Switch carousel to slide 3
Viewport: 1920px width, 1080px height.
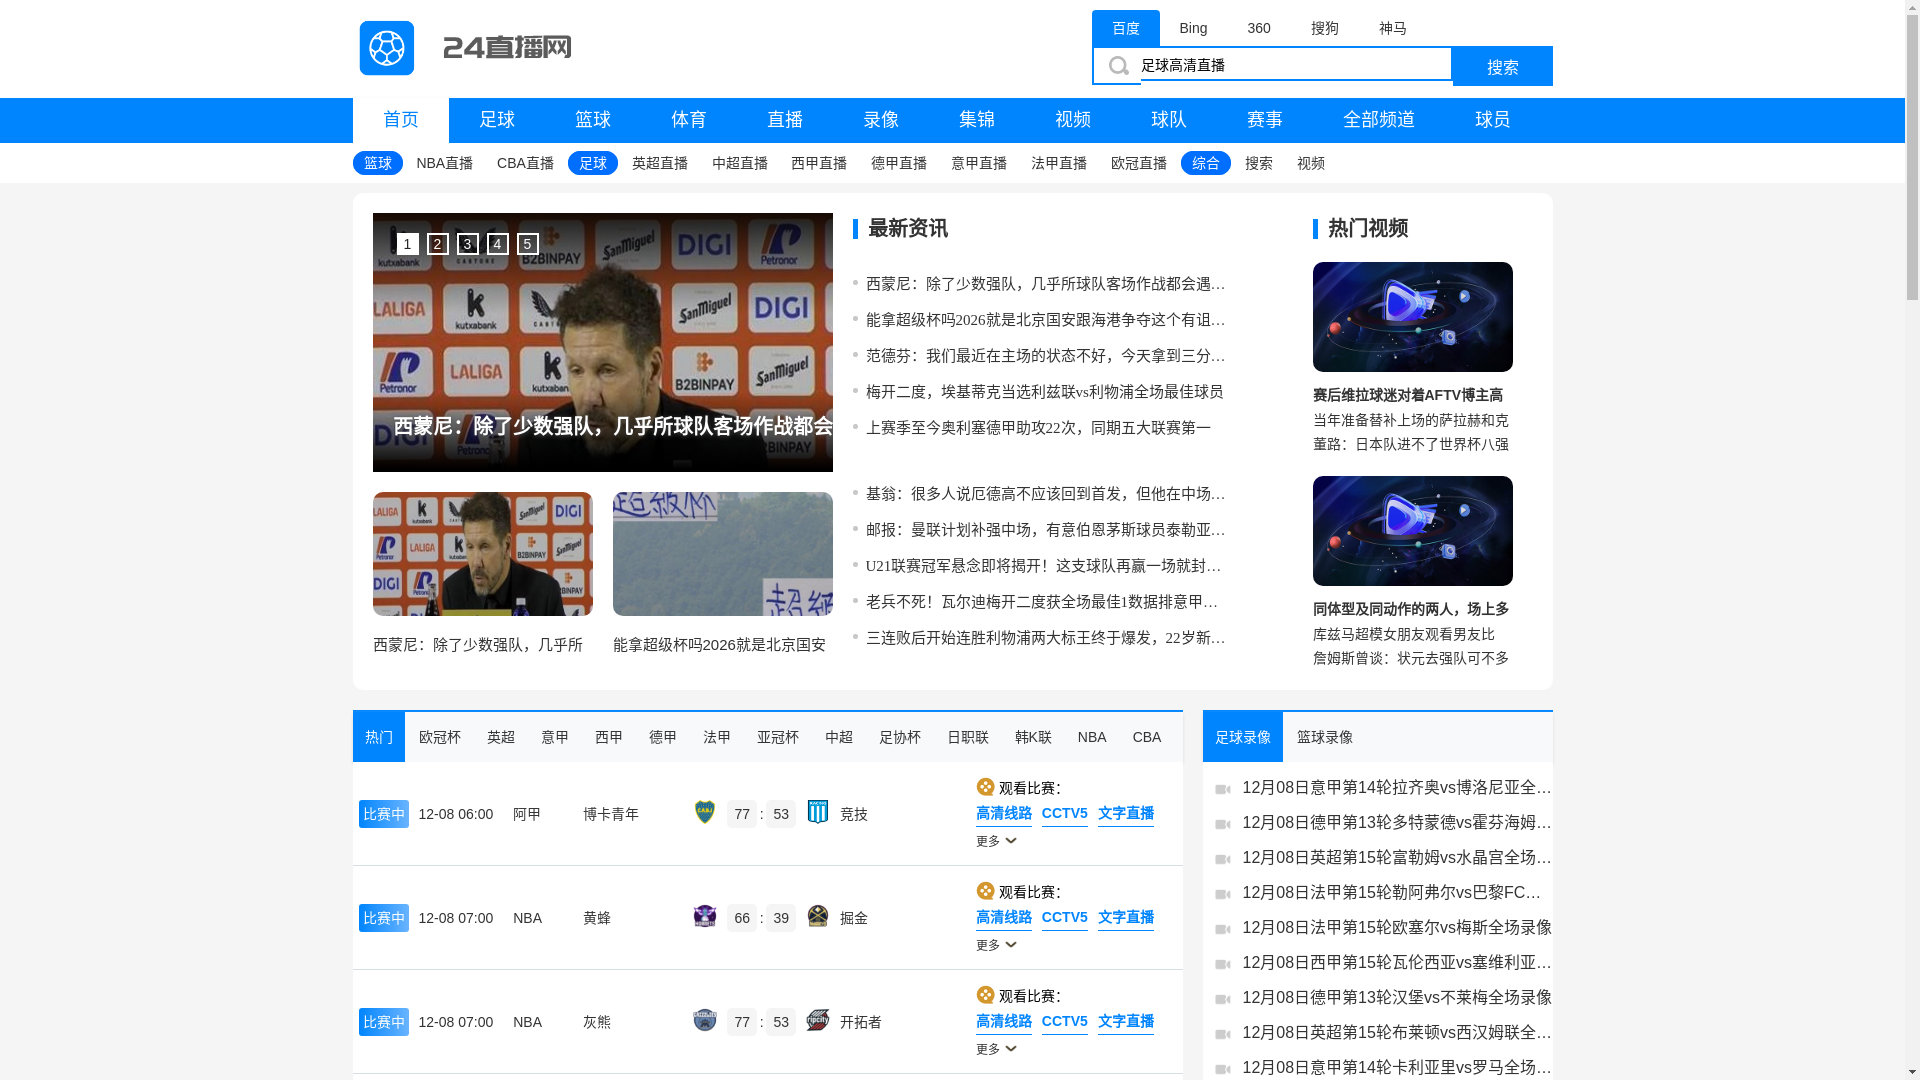click(x=467, y=244)
